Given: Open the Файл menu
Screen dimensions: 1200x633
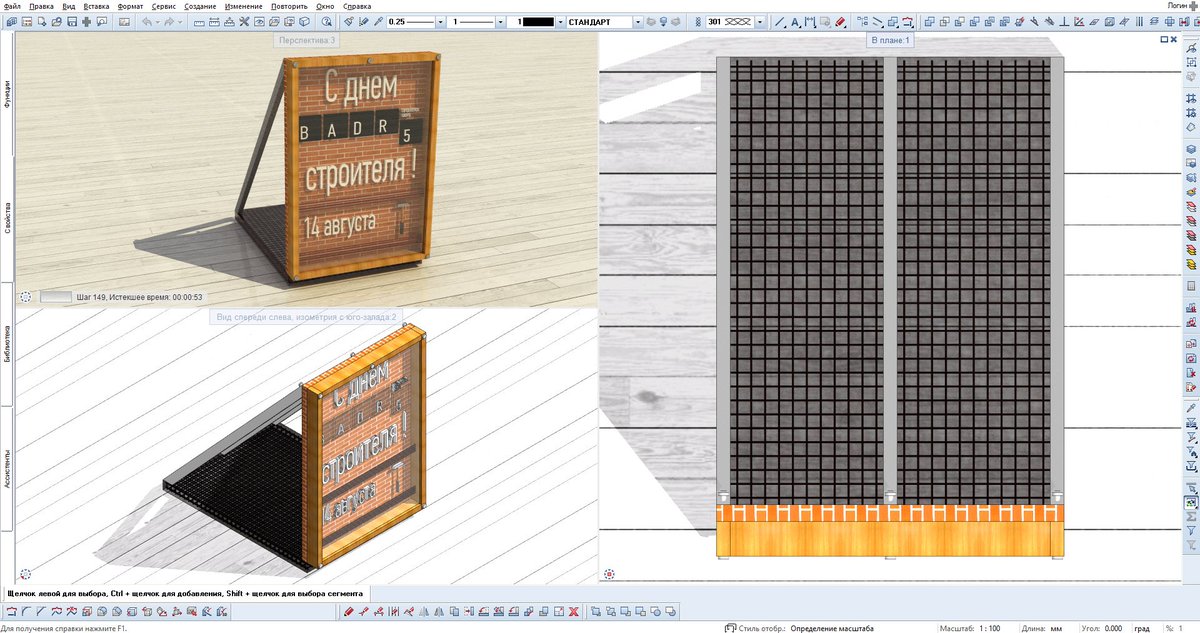Looking at the screenshot, I should (x=11, y=6).
